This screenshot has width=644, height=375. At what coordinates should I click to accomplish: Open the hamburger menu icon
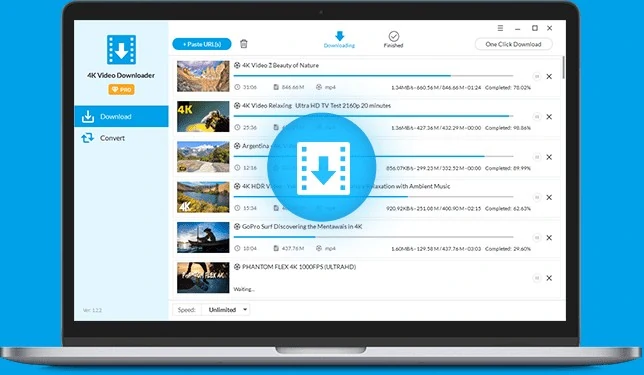click(x=500, y=28)
